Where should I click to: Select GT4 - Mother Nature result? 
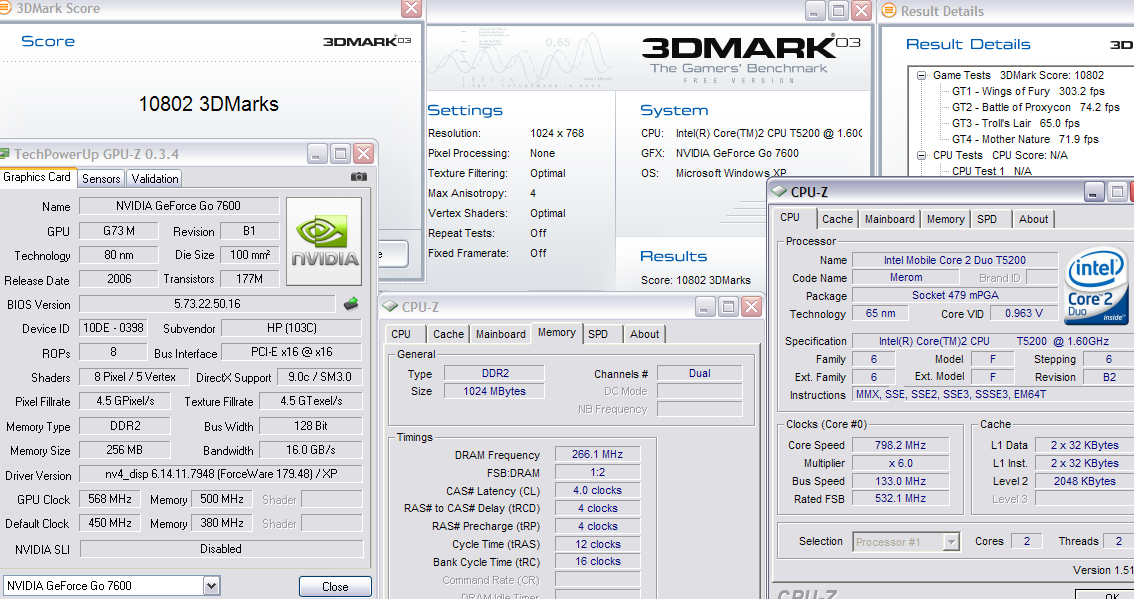pos(1025,139)
